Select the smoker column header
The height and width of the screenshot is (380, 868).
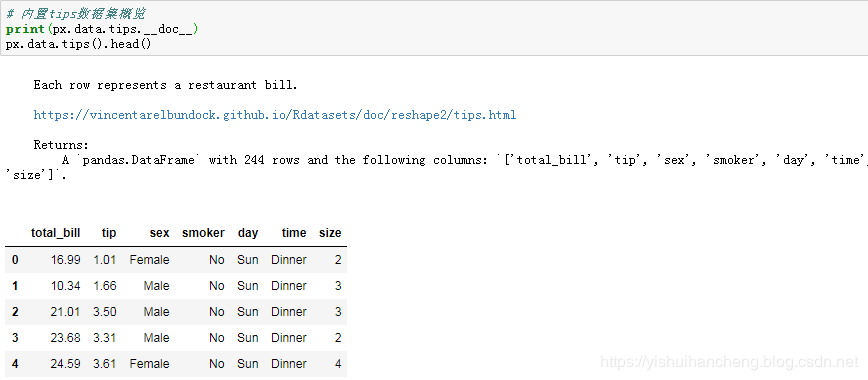[x=203, y=233]
